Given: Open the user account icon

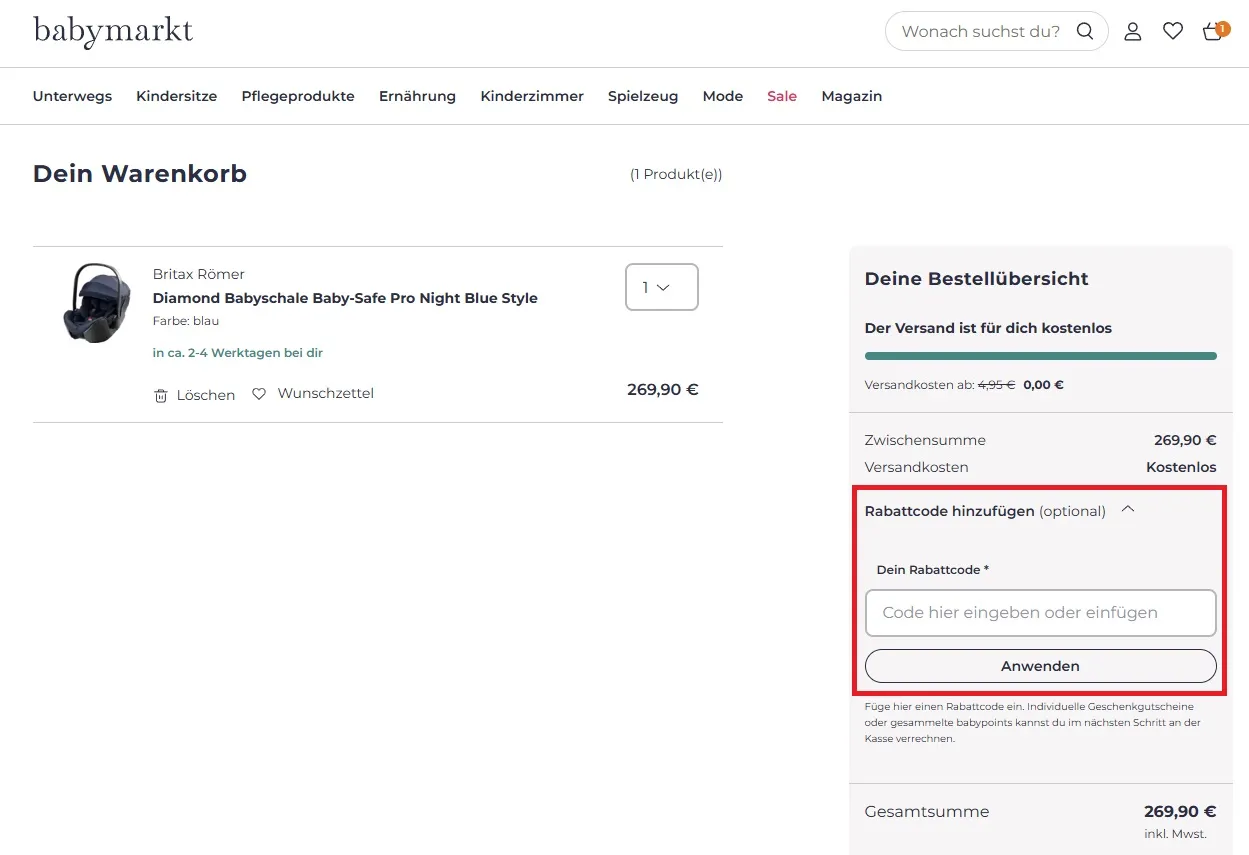Looking at the screenshot, I should 1132,31.
